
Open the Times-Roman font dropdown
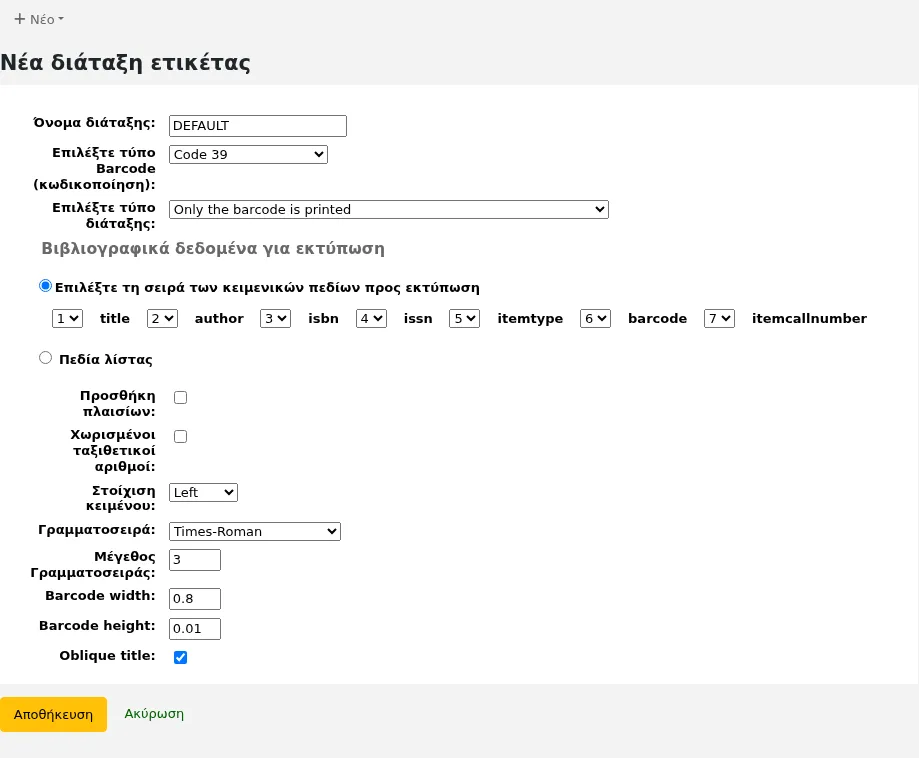click(255, 532)
